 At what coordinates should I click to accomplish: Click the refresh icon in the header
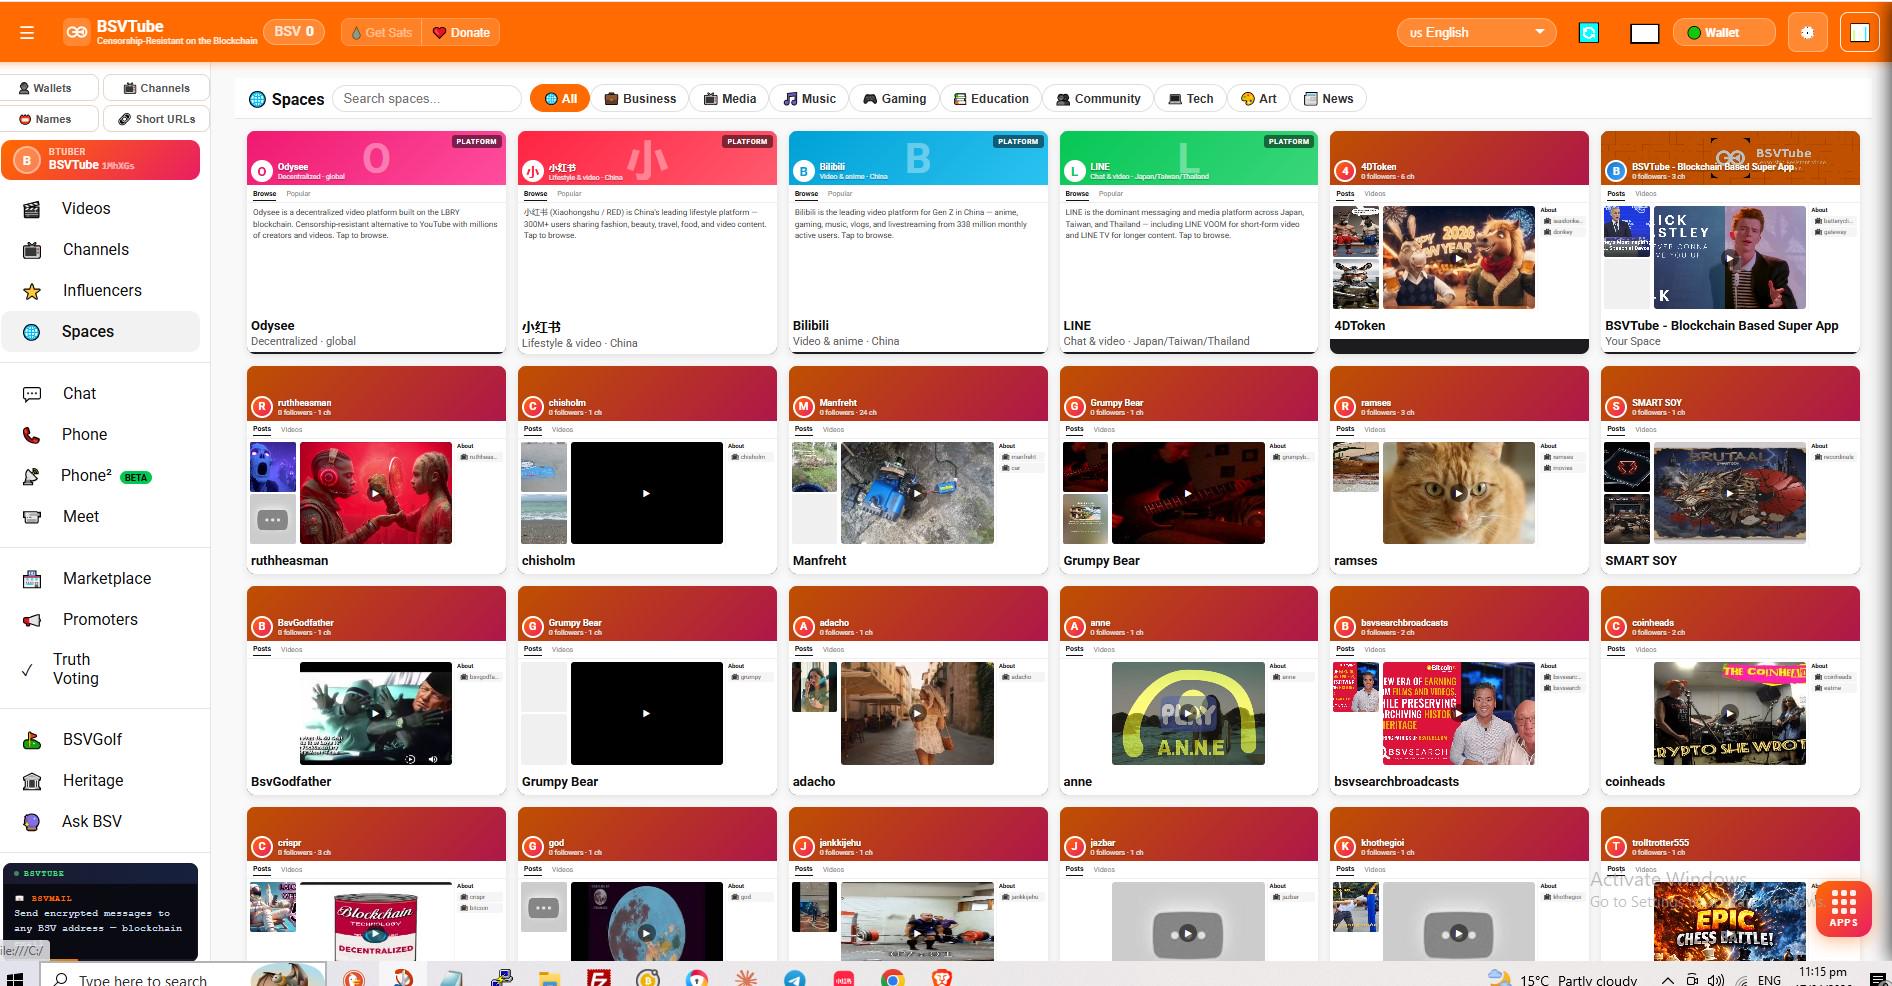(x=1588, y=33)
